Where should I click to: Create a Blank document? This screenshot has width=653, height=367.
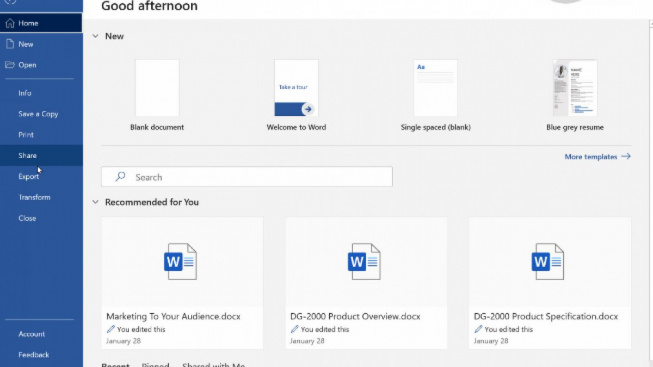(157, 88)
